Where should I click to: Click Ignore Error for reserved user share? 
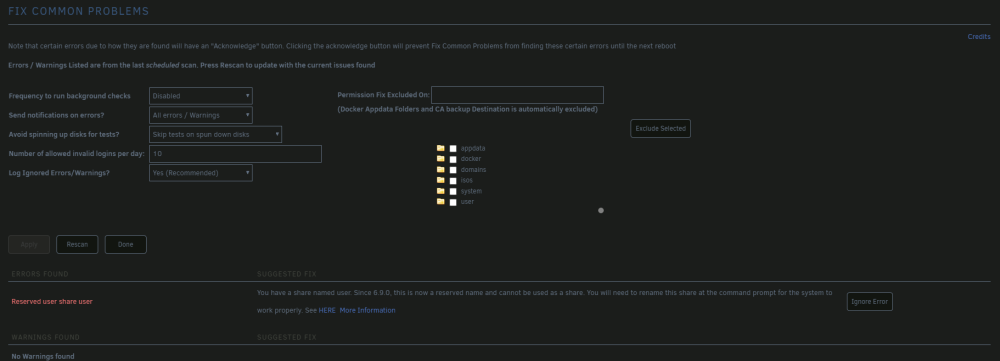(869, 302)
